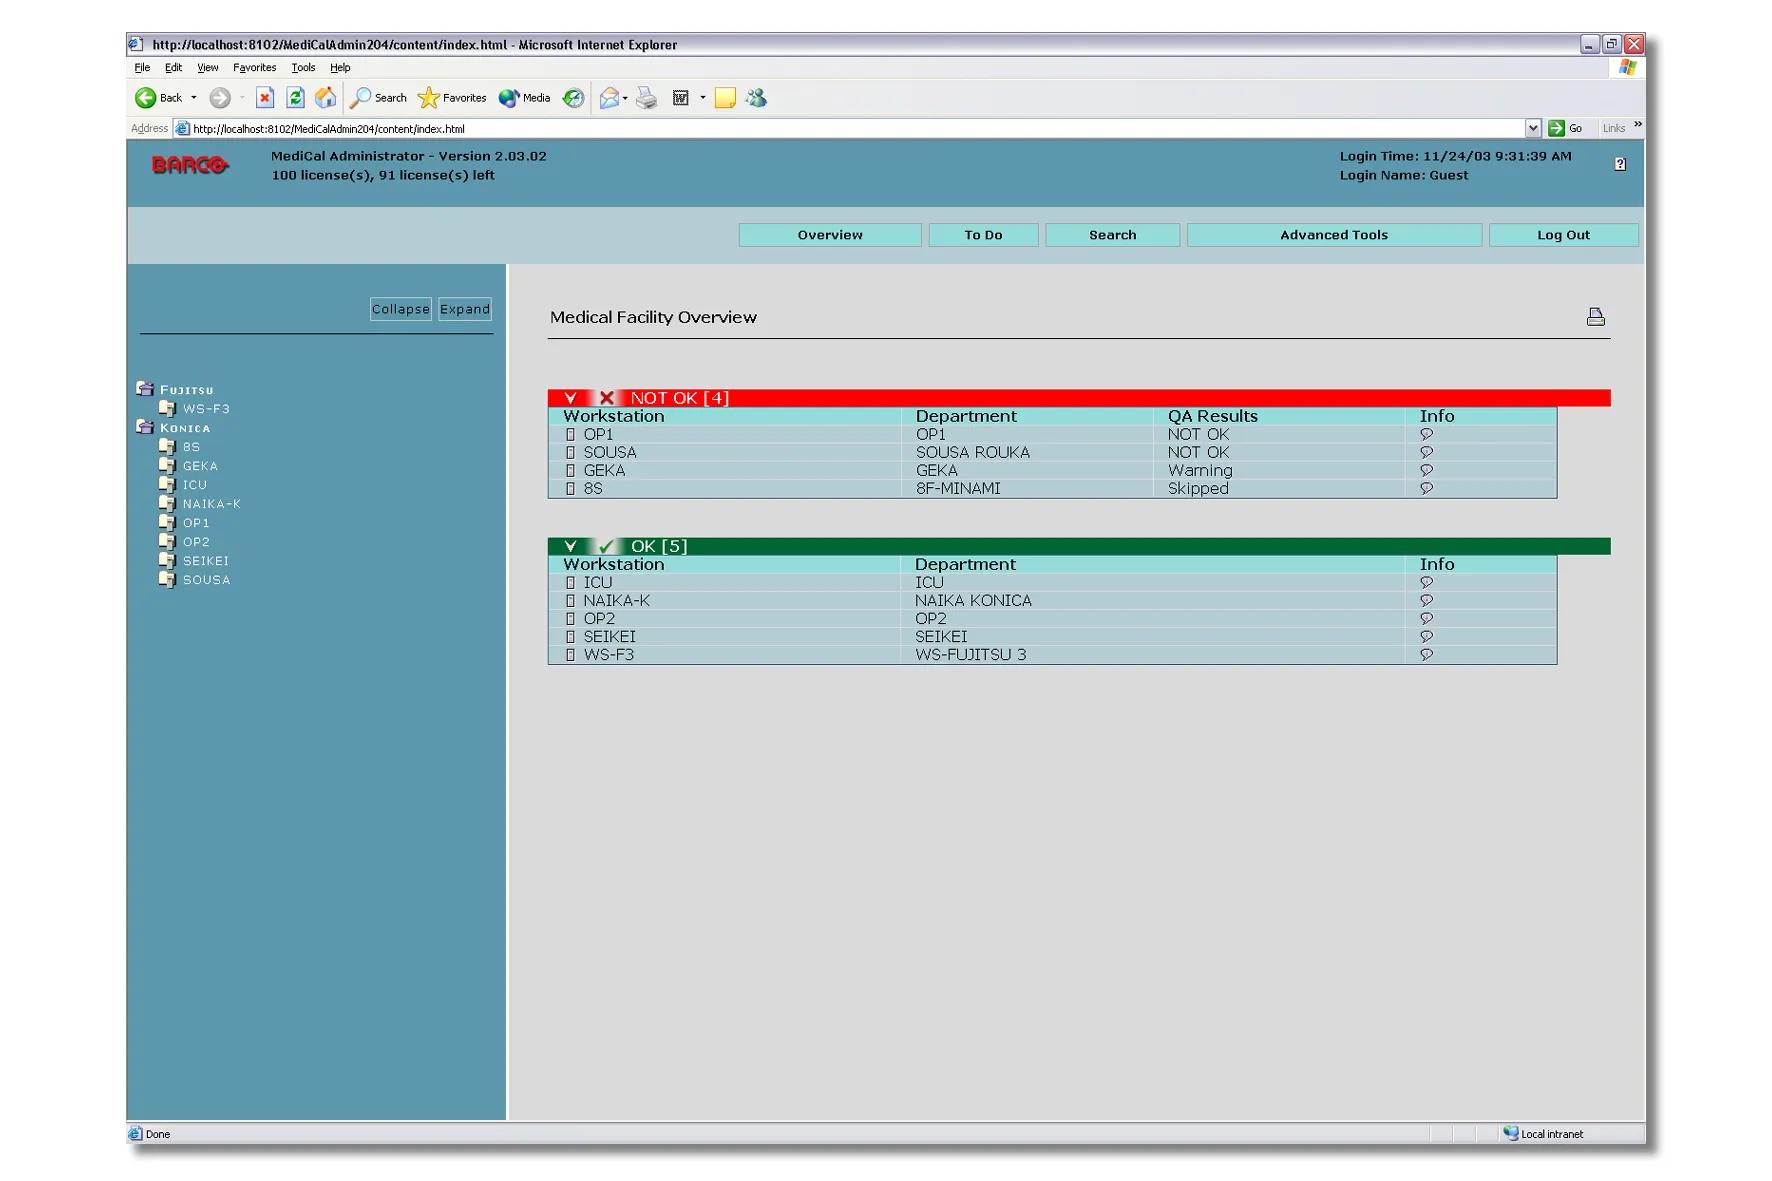This screenshot has width=1772, height=1181.
Task: Open the address bar dropdown arrow
Action: [1532, 128]
